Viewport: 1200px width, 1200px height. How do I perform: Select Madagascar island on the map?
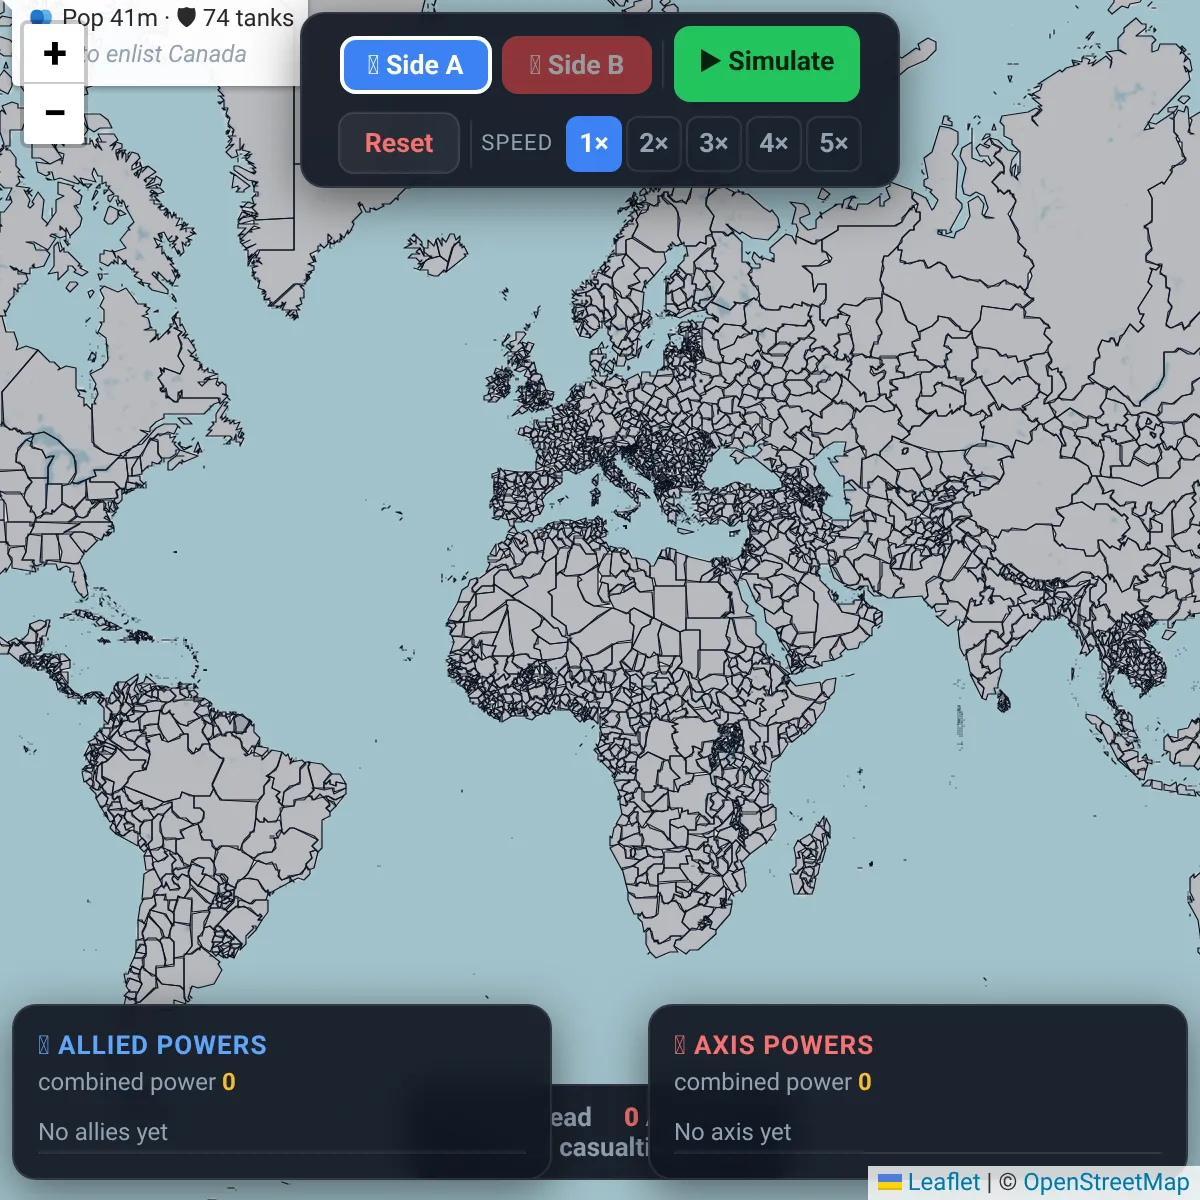[811, 856]
